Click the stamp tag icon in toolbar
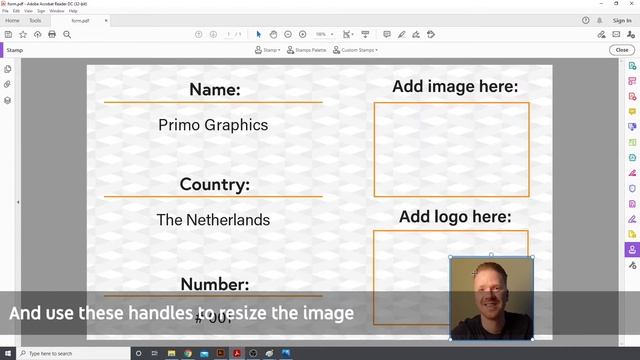Image resolution: width=640 pixels, height=360 pixels. click(431, 35)
